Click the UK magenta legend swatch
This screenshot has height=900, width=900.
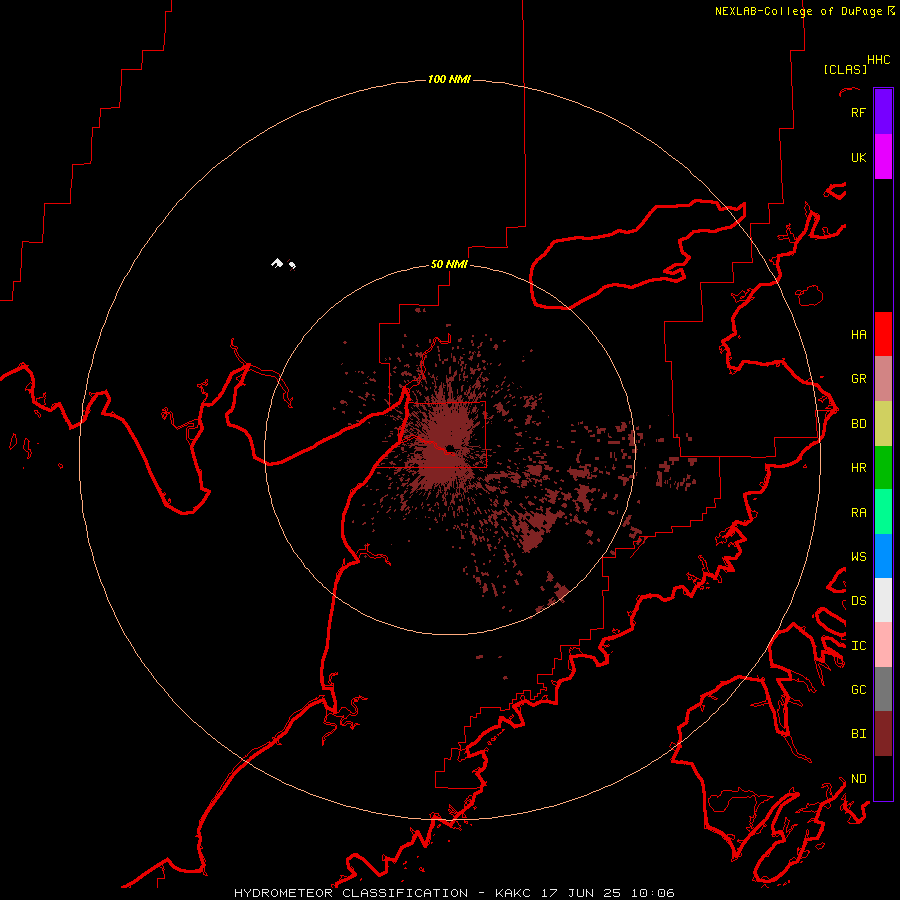click(x=883, y=157)
